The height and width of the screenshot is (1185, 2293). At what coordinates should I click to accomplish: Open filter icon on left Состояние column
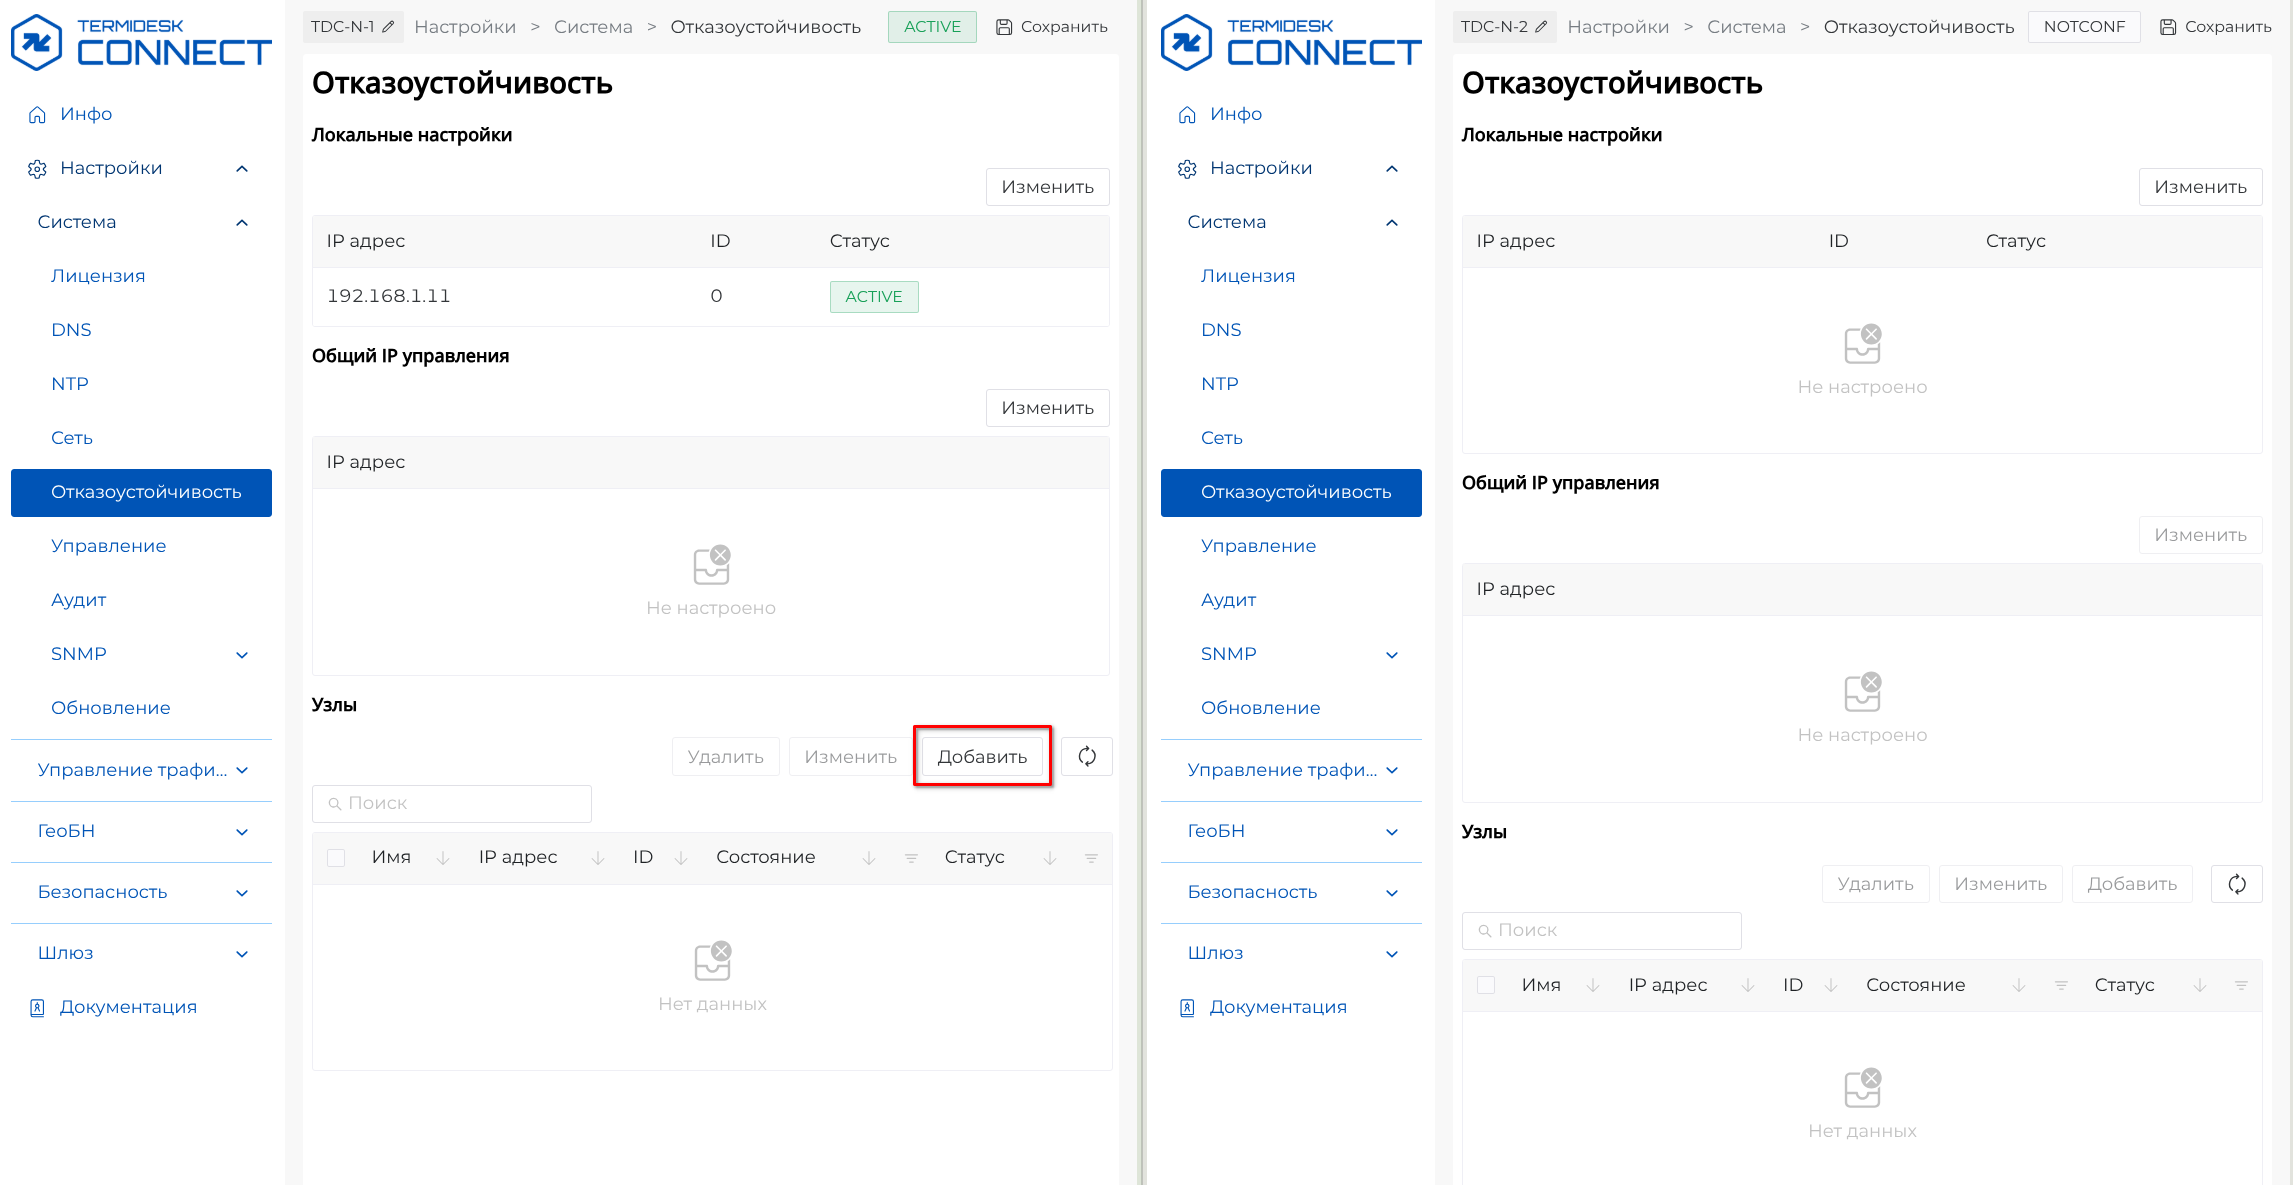tap(911, 858)
